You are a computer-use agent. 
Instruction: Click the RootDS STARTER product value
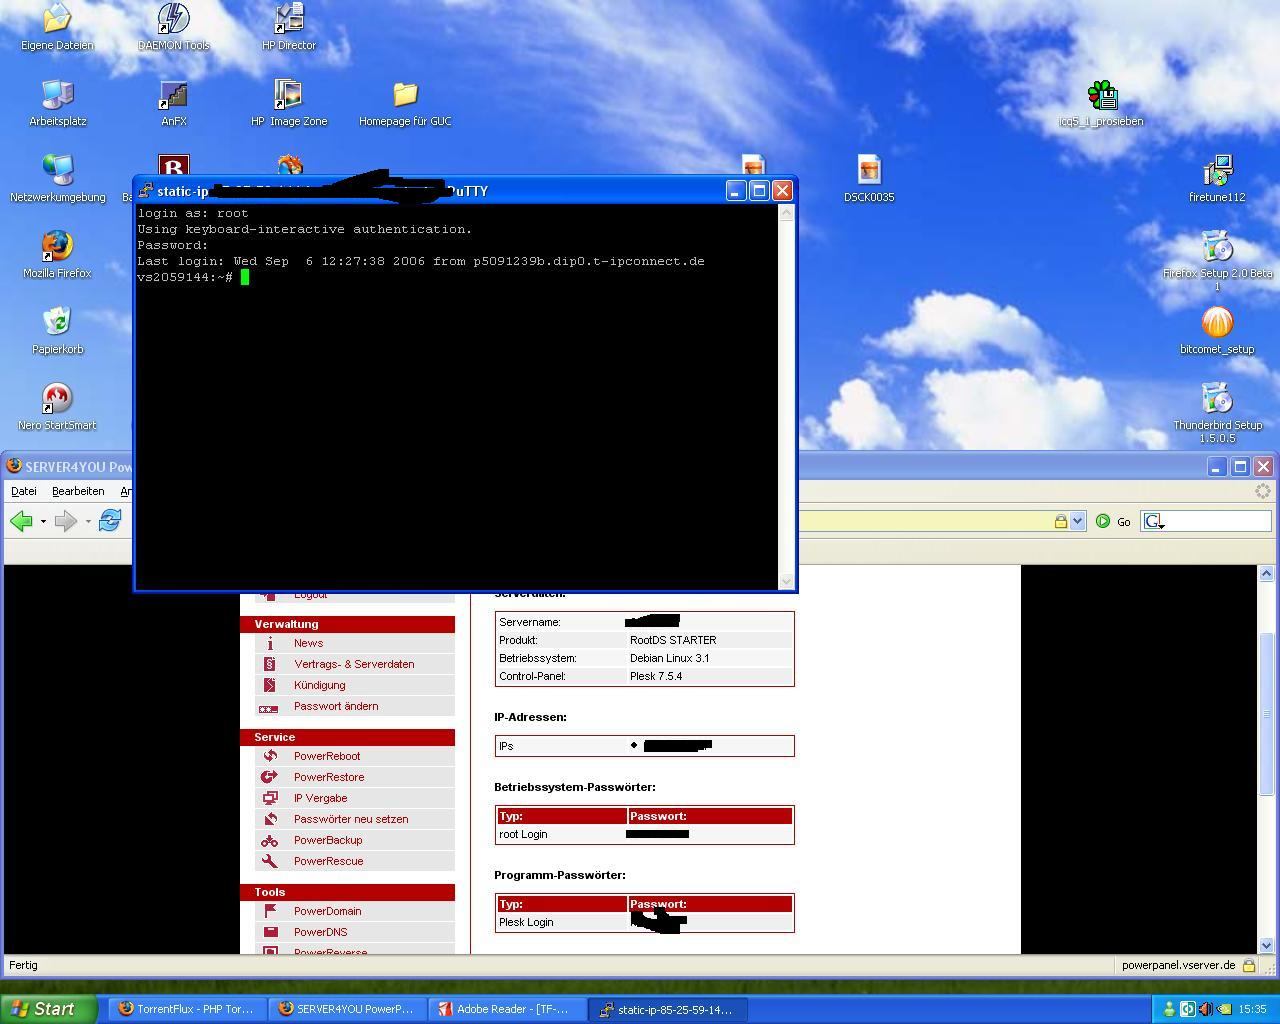coord(673,640)
